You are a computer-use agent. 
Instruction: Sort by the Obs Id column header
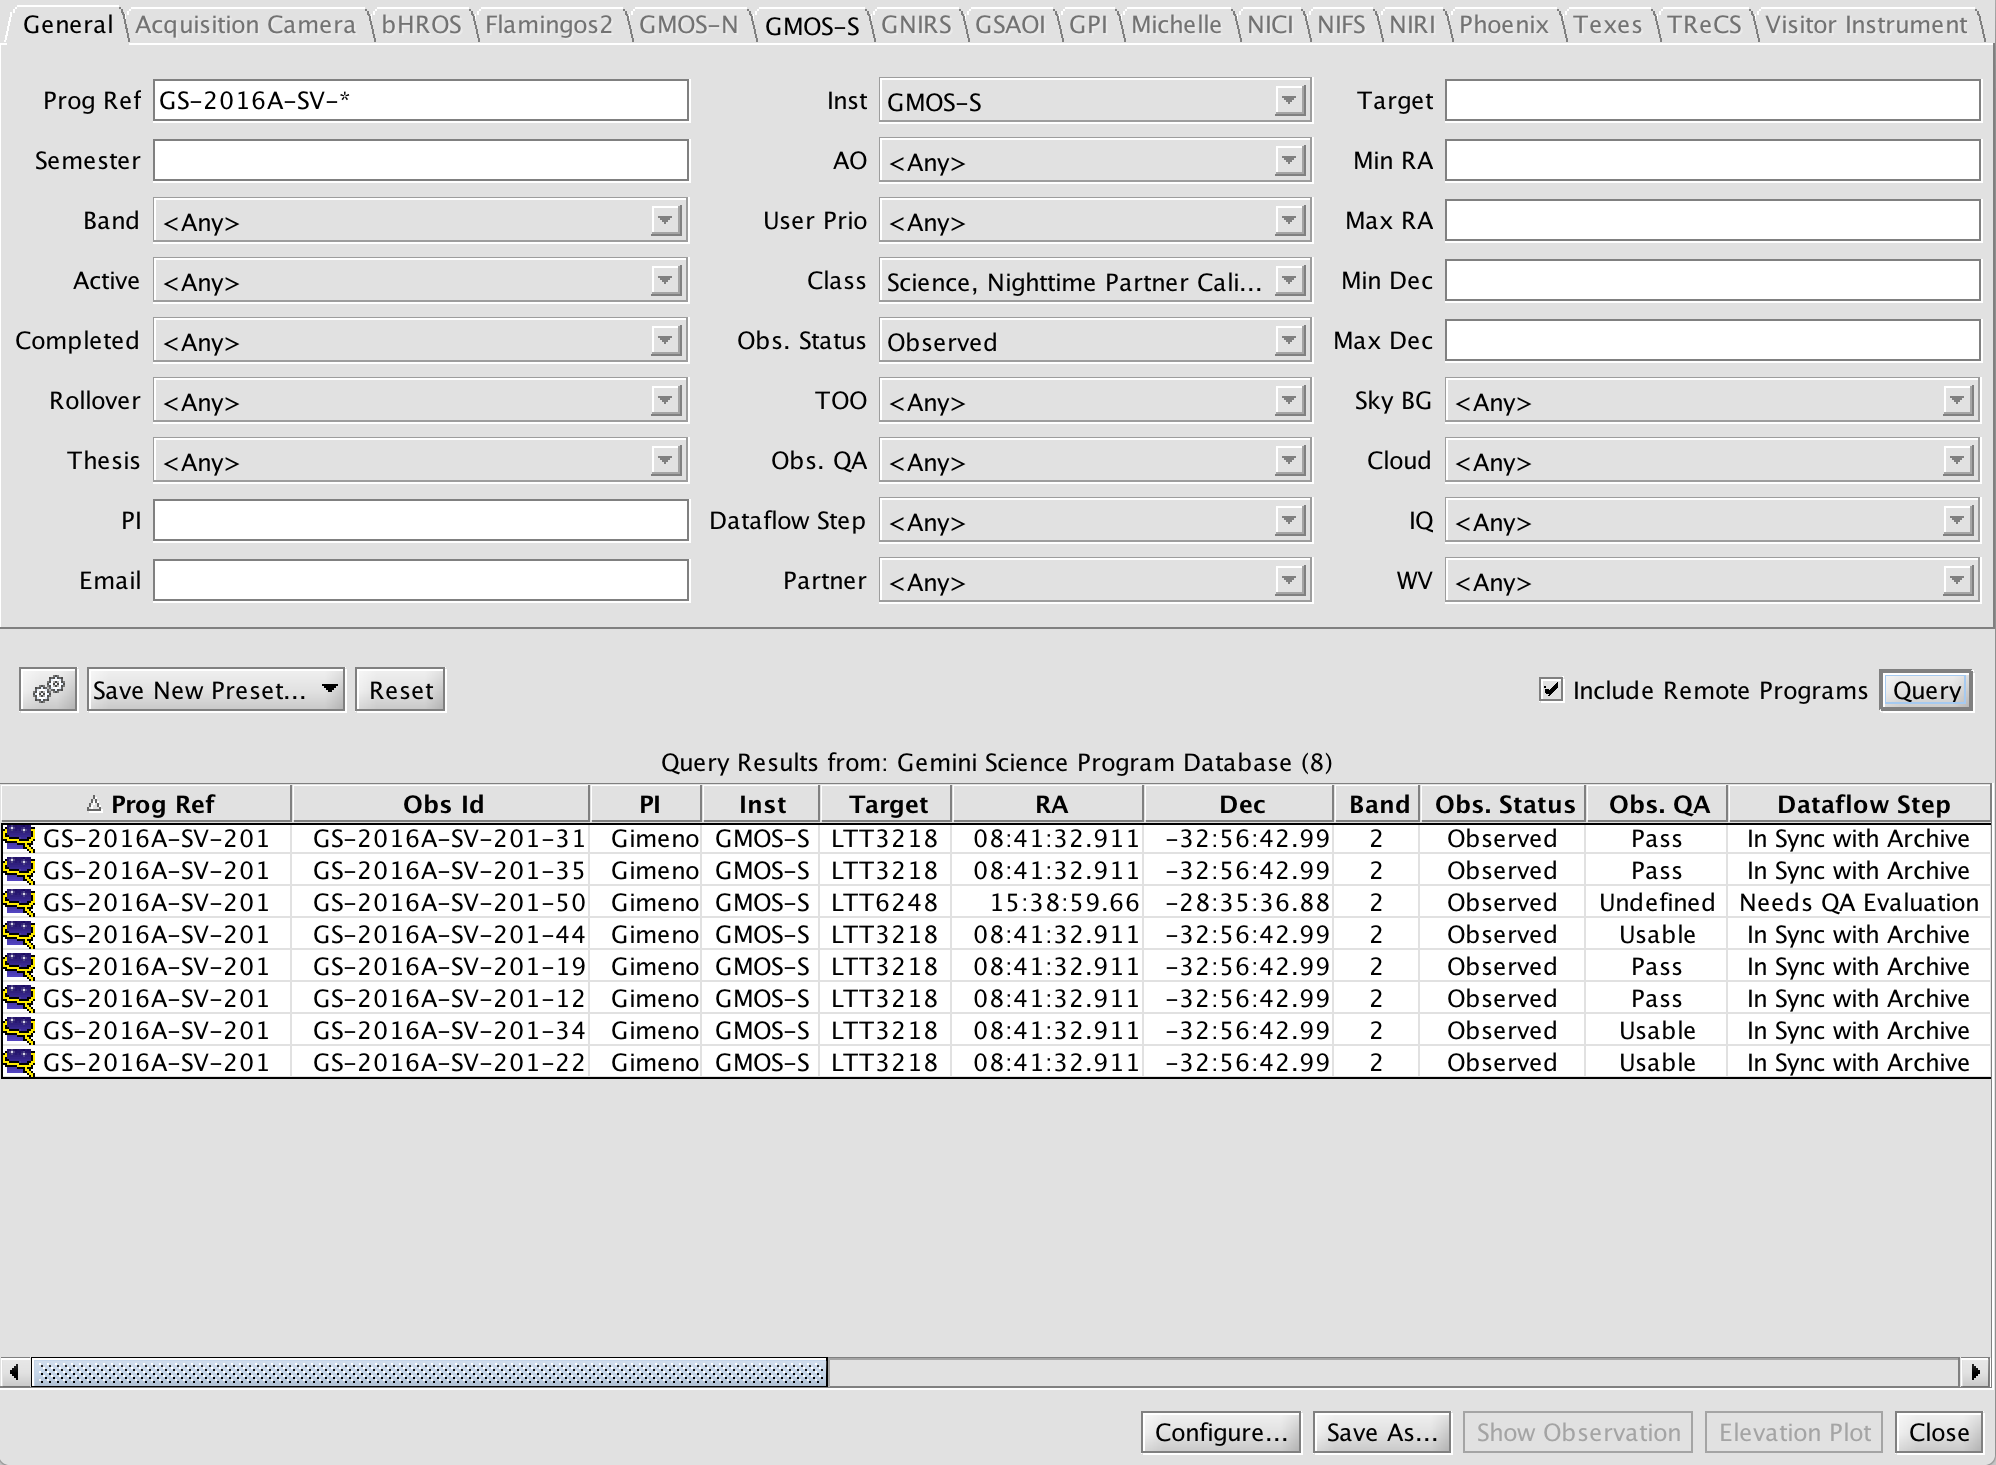442,804
